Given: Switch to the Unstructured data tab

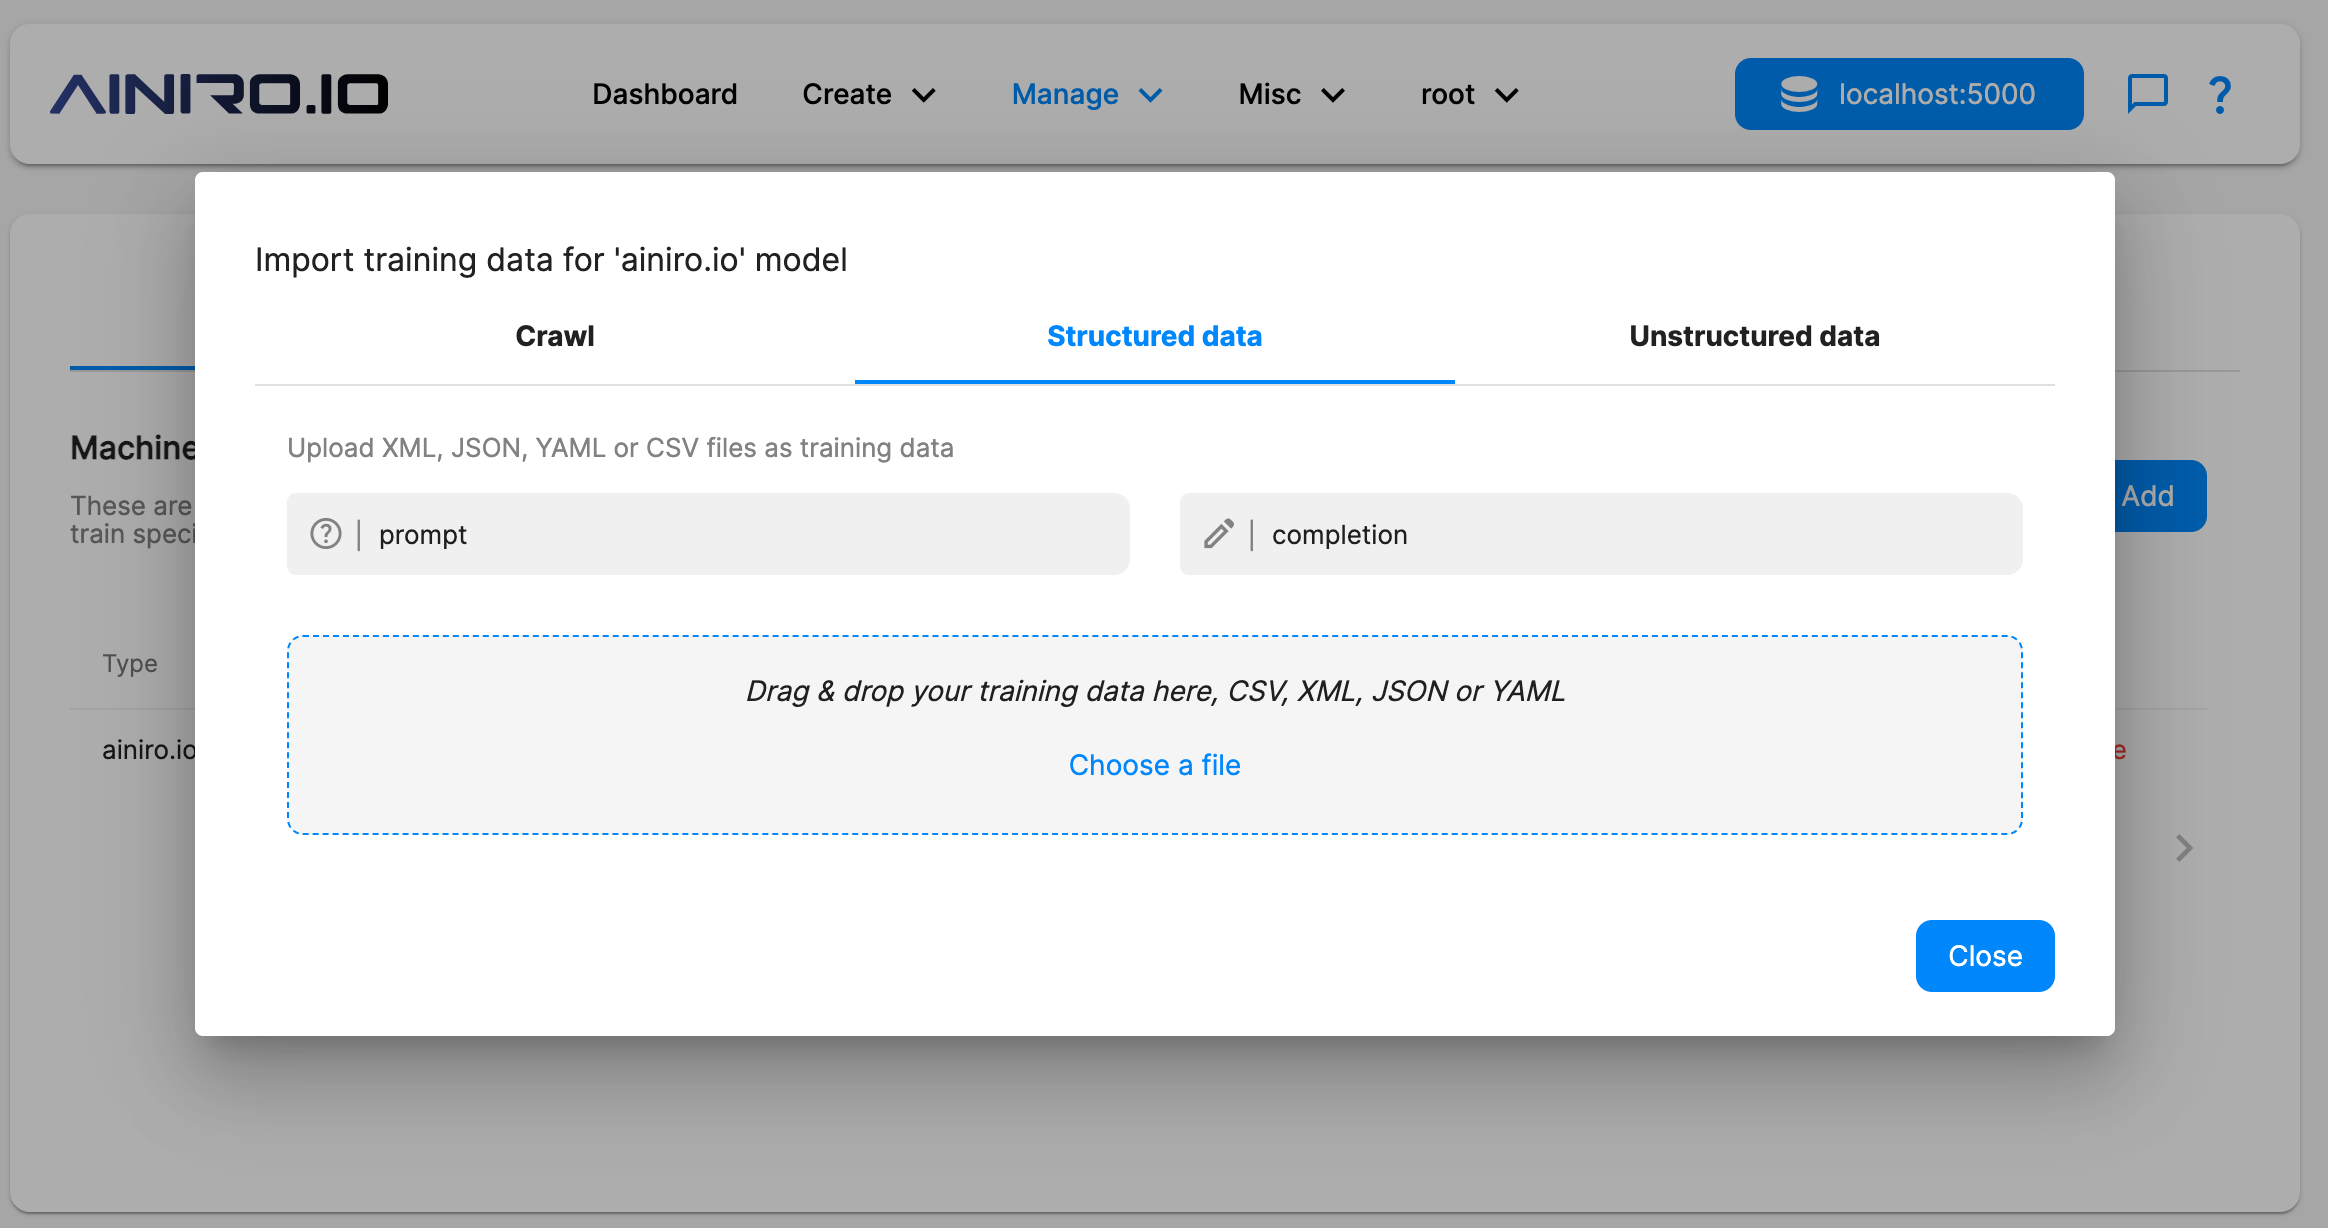Looking at the screenshot, I should click(x=1755, y=336).
